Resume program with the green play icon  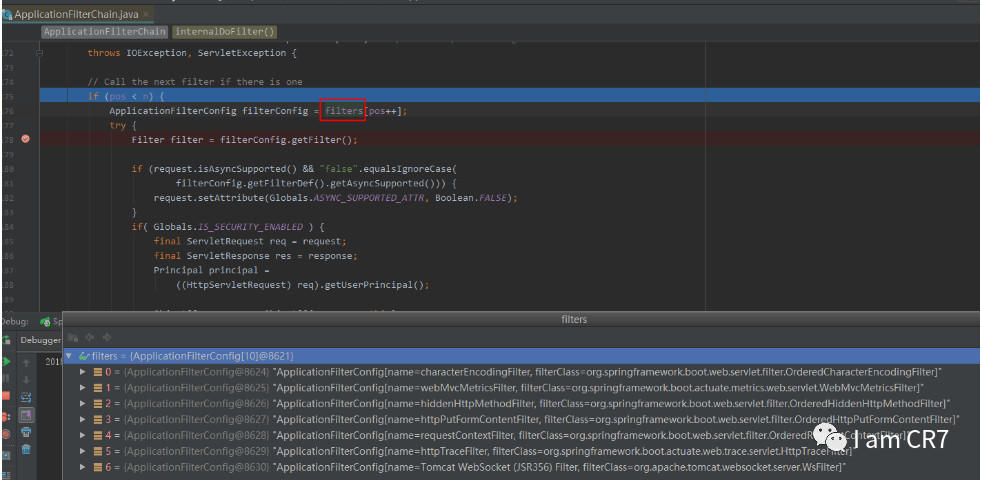click(7, 361)
